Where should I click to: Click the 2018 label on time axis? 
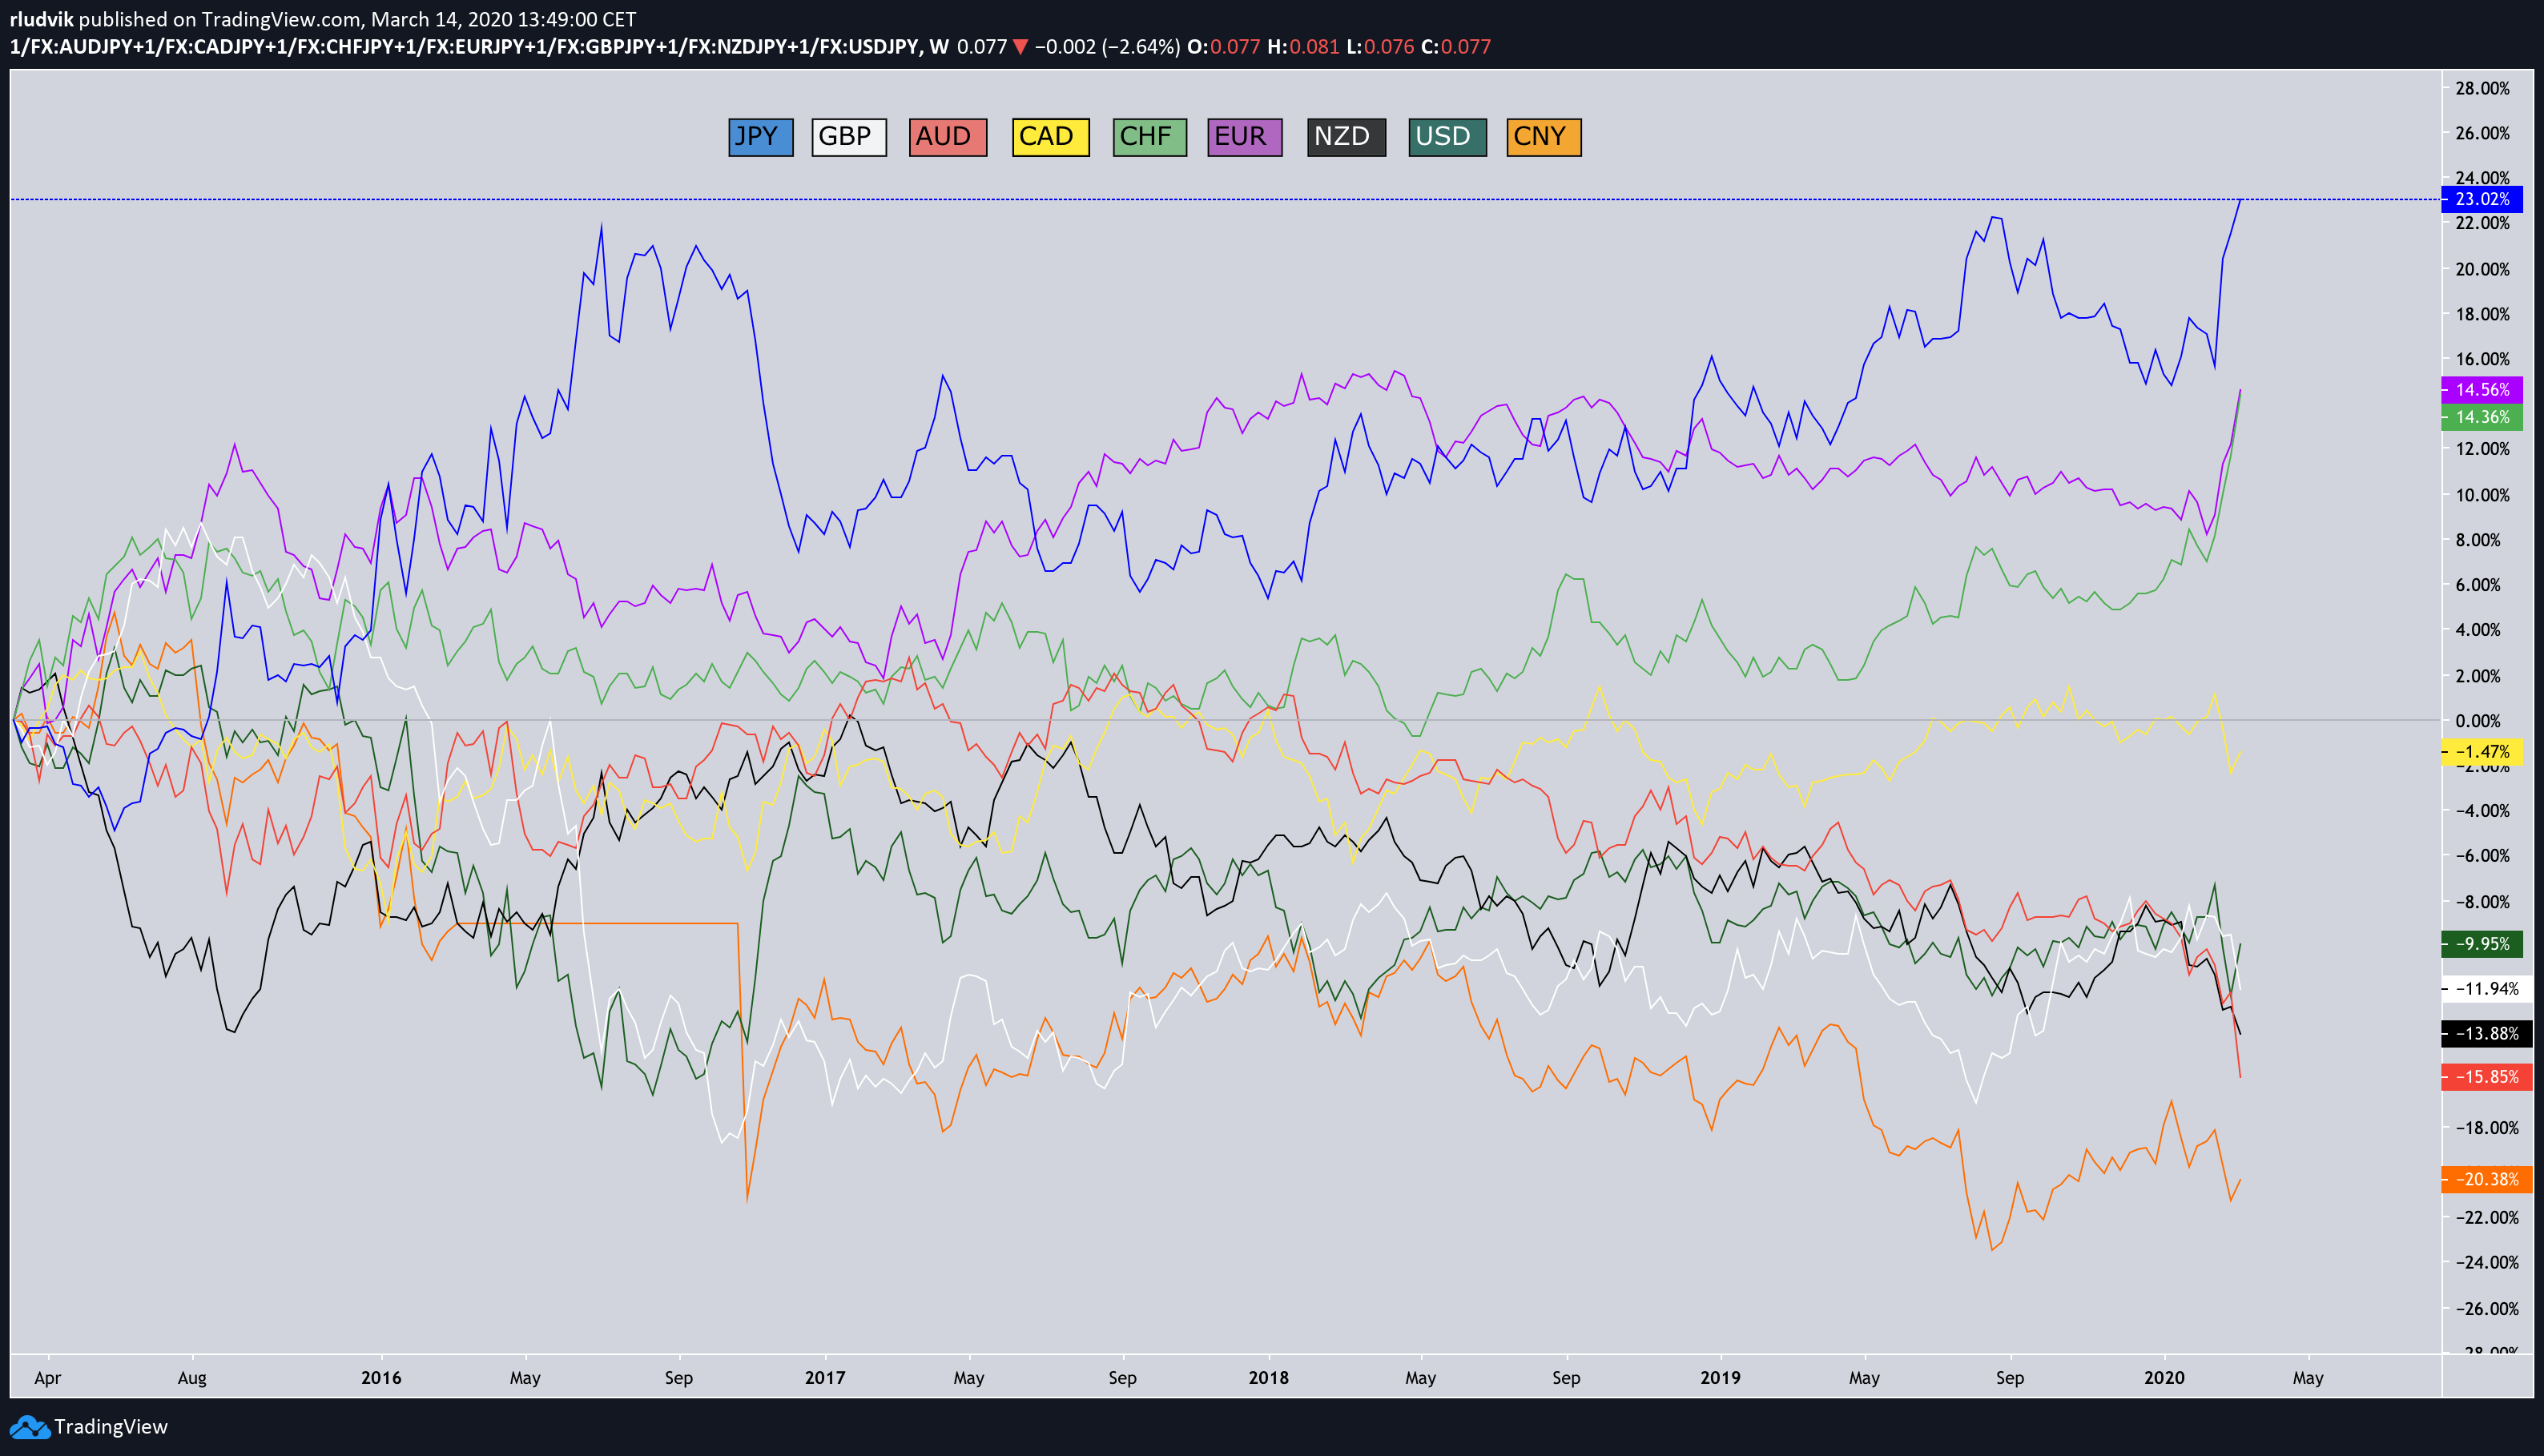point(1269,1378)
